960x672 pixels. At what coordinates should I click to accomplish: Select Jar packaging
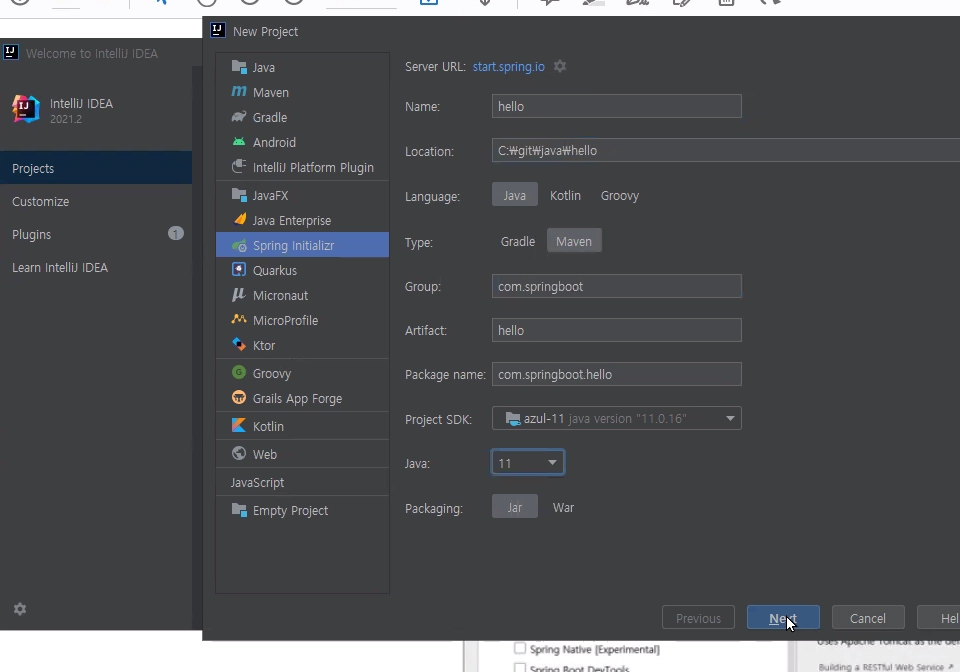(515, 507)
